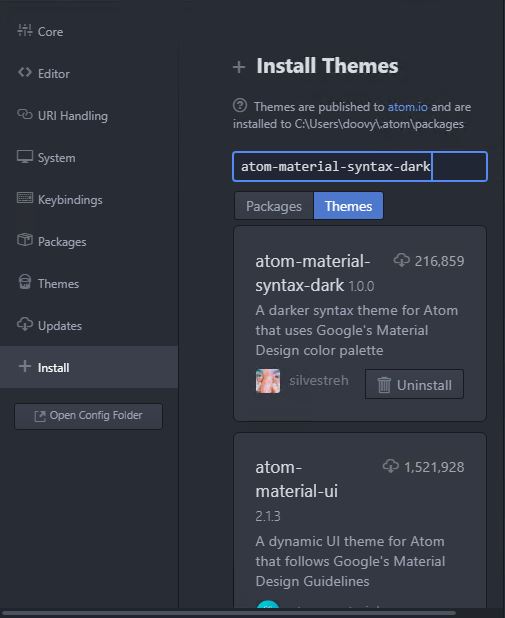Switch to the Packages search tab
The width and height of the screenshot is (505, 618).
click(274, 206)
